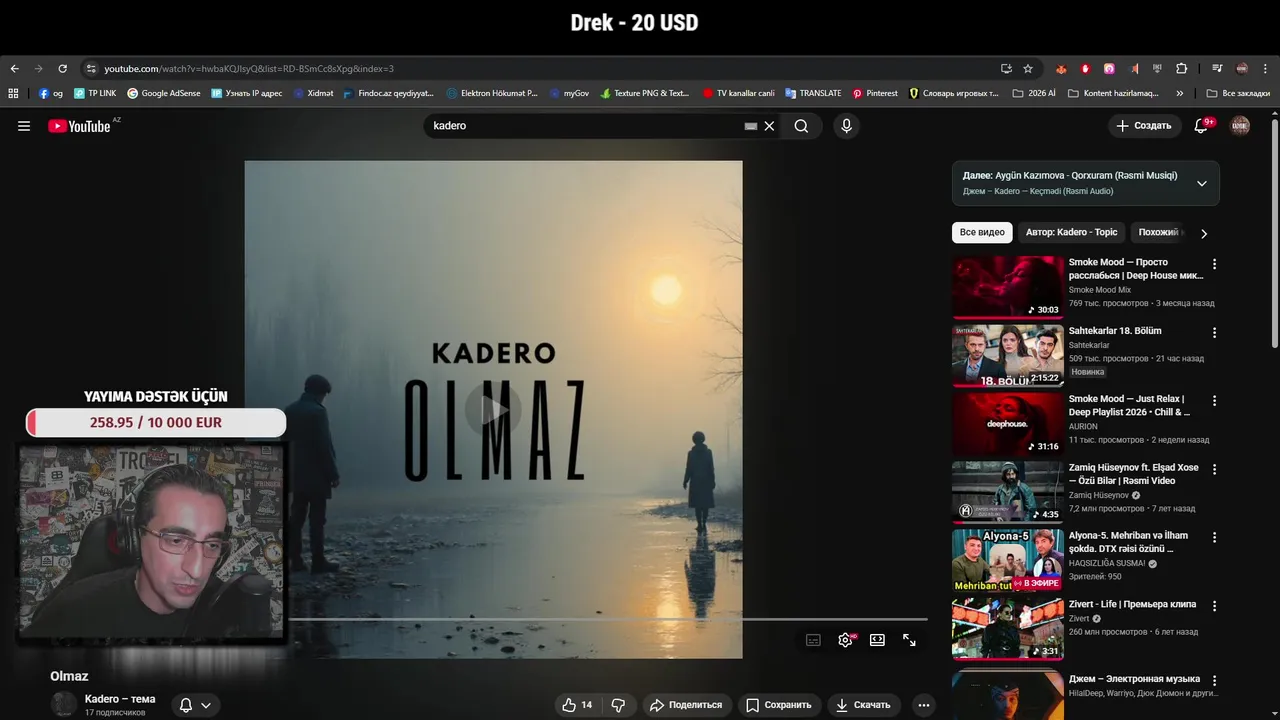Reload the page in the browser
Image resolution: width=1280 pixels, height=720 pixels.
click(x=62, y=69)
